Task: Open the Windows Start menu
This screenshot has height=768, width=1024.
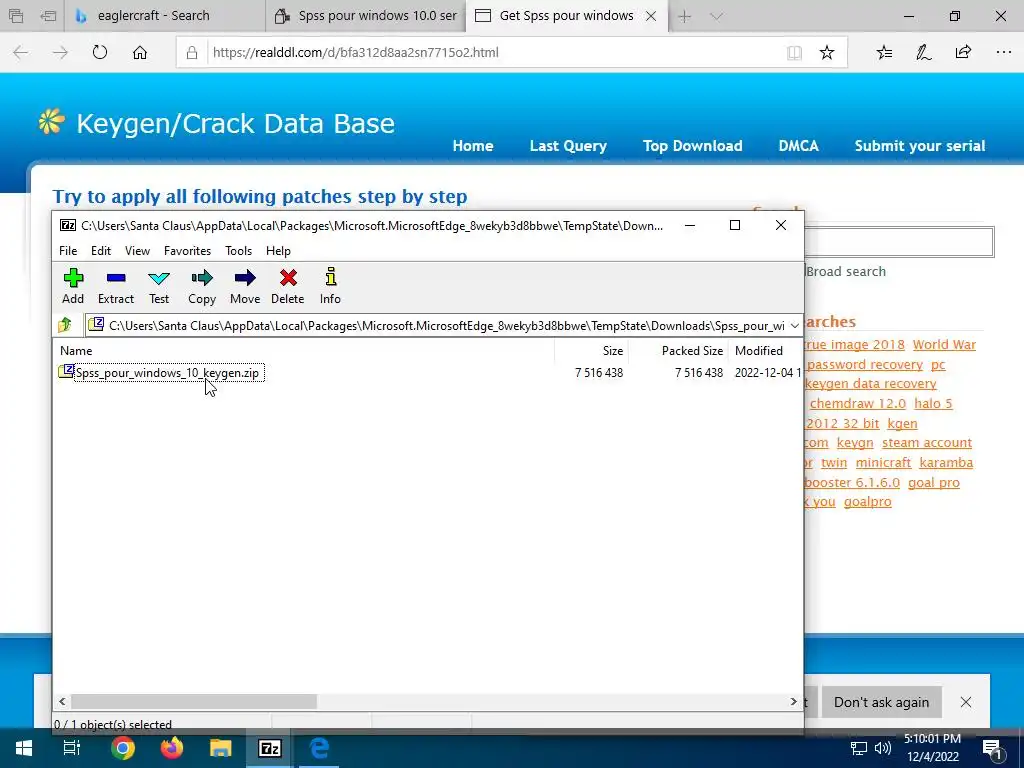Action: pos(24,748)
